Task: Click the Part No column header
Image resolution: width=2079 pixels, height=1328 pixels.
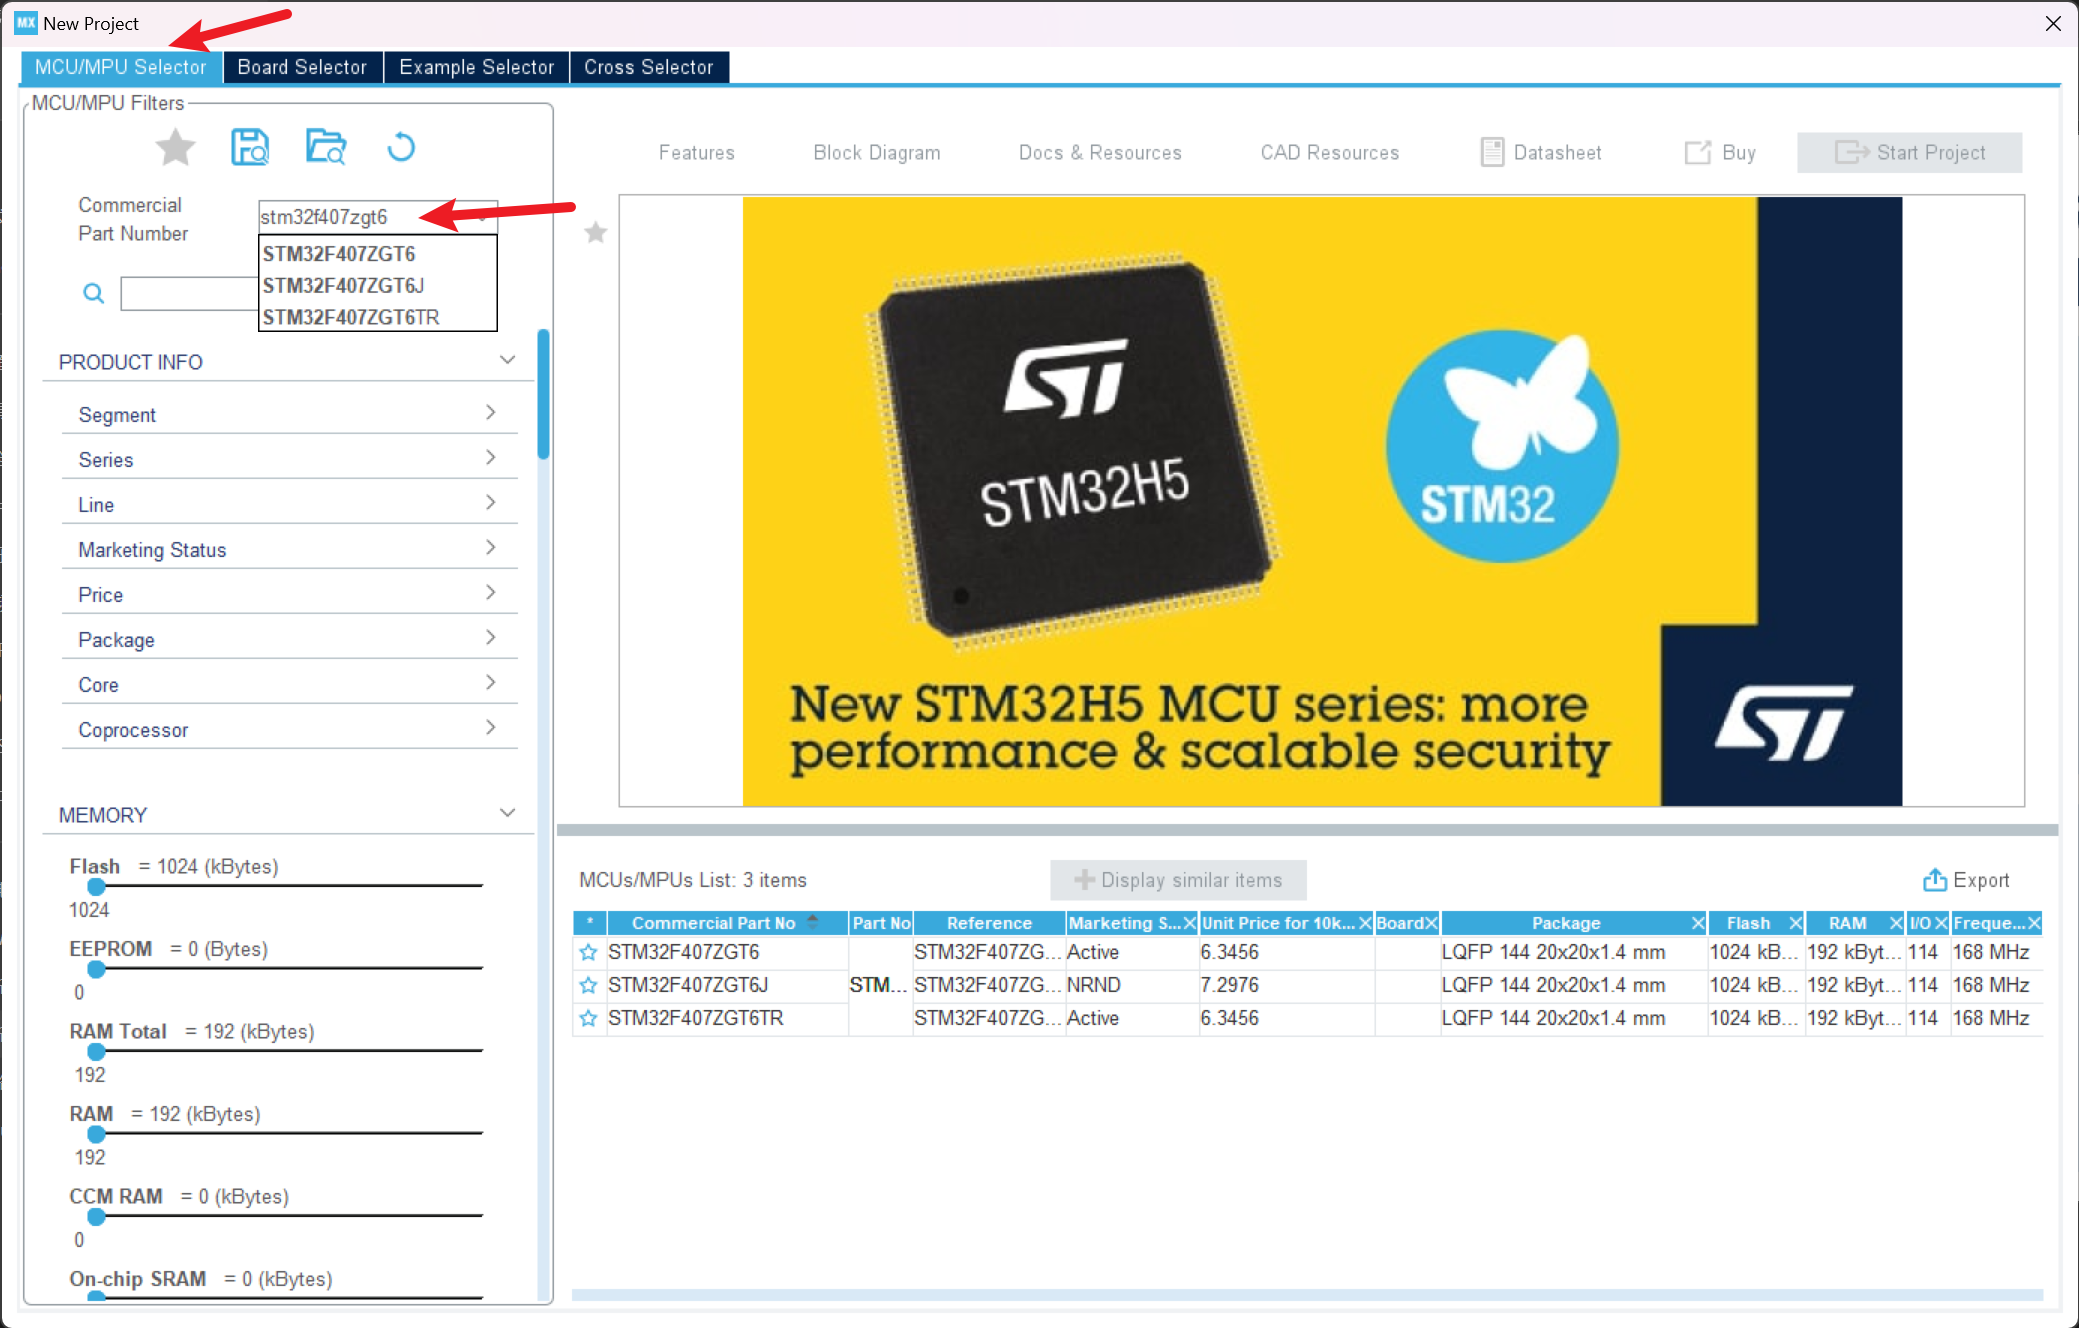Action: tap(881, 923)
